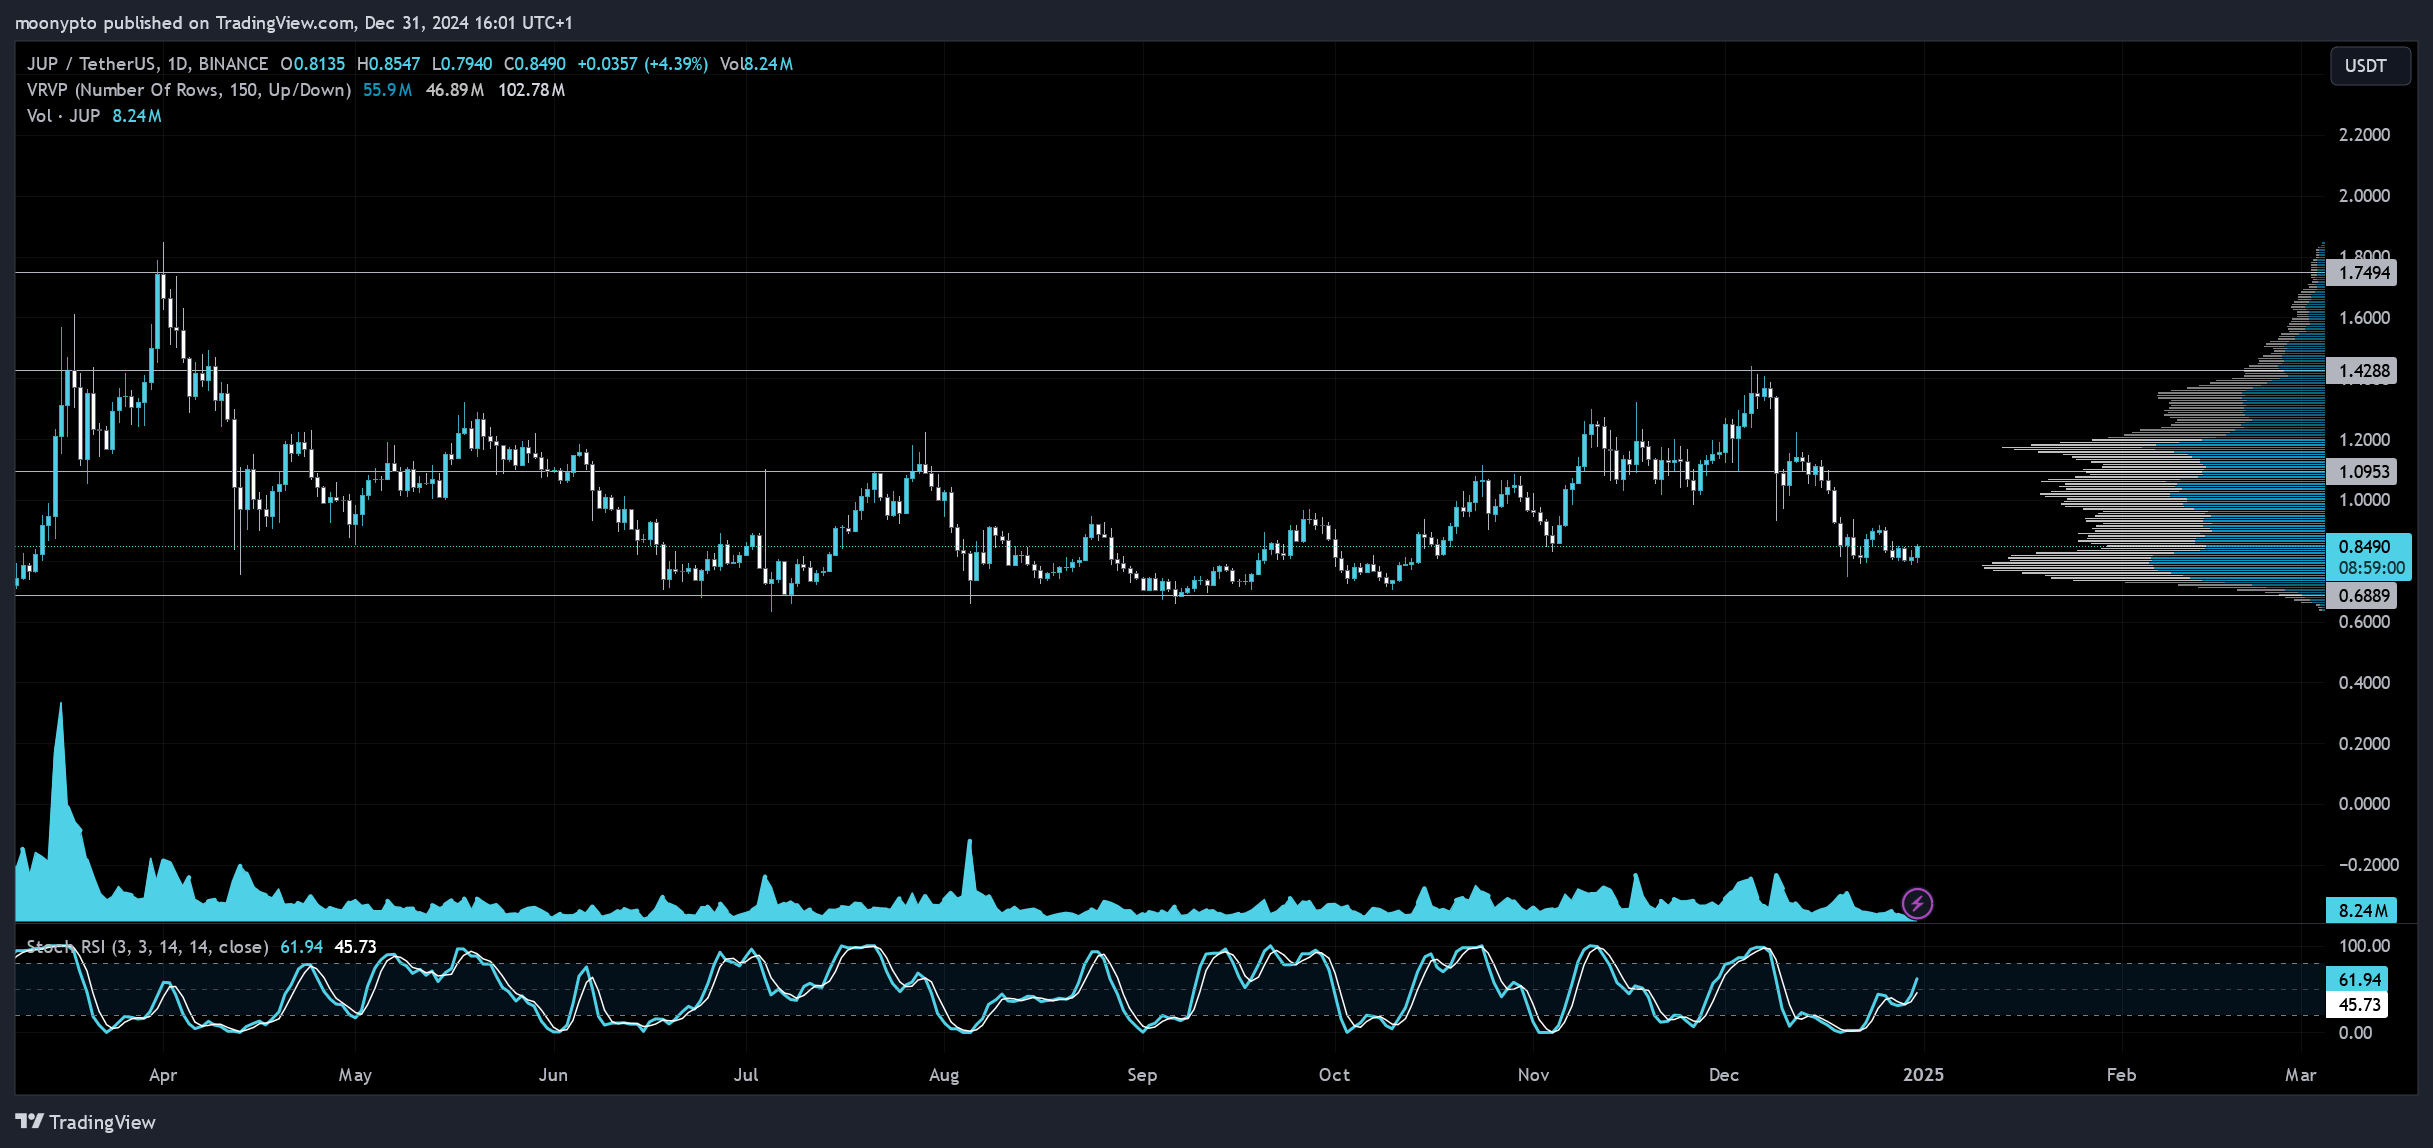Screen dimensions: 2433x1148
Task: Click the Feb label on time axis
Action: (2121, 1075)
